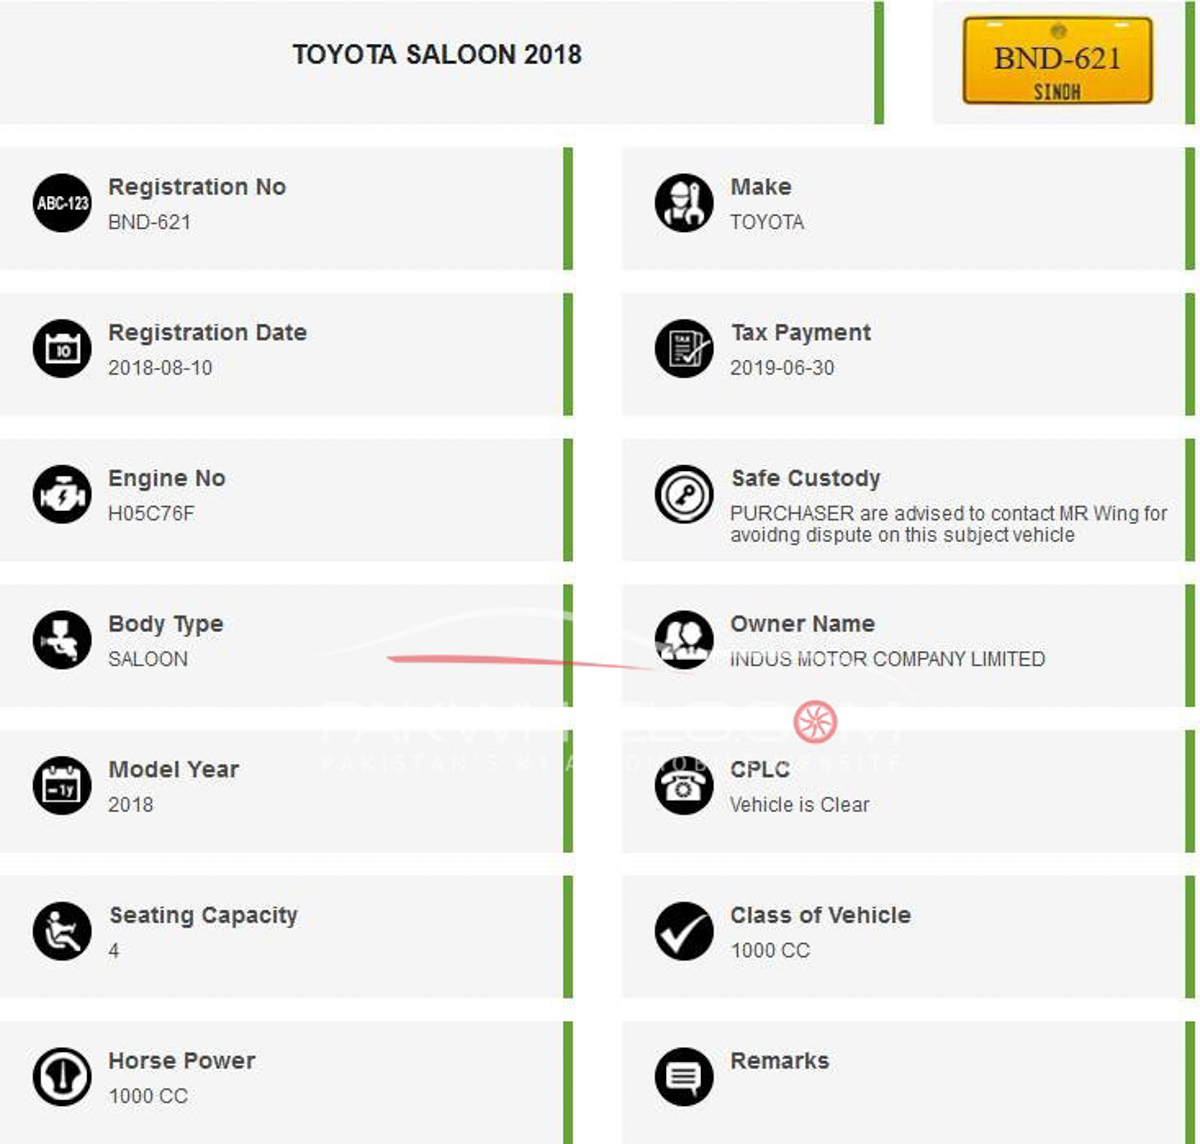Select the Make mechanic icon
This screenshot has height=1144, width=1200.
tap(684, 204)
